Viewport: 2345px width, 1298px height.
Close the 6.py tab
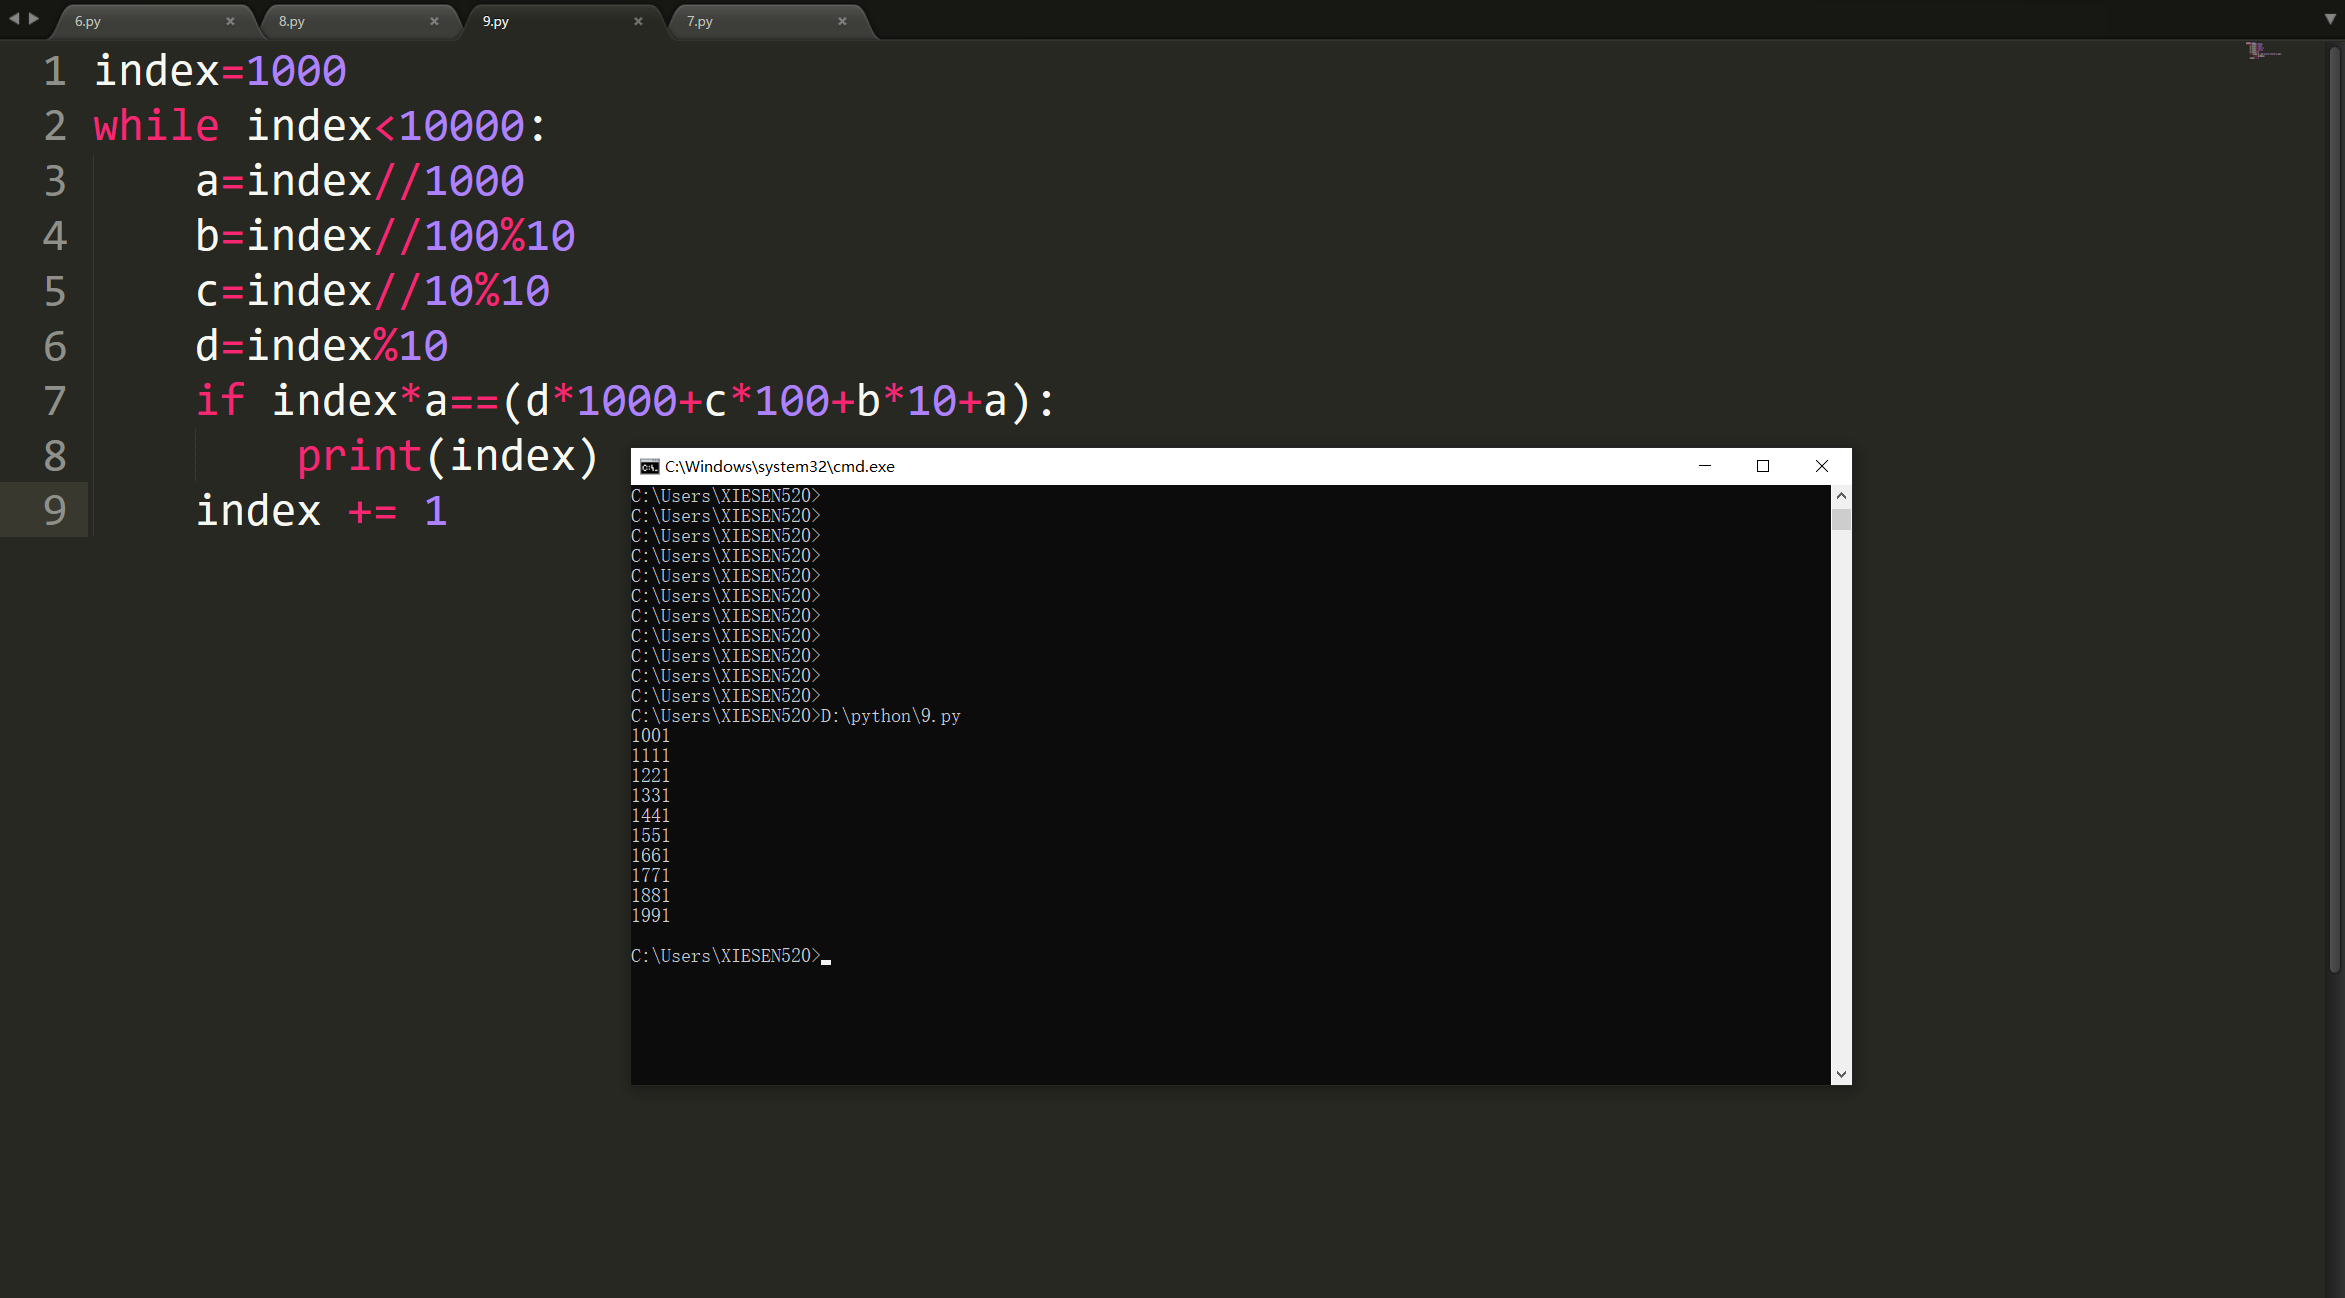(x=230, y=21)
